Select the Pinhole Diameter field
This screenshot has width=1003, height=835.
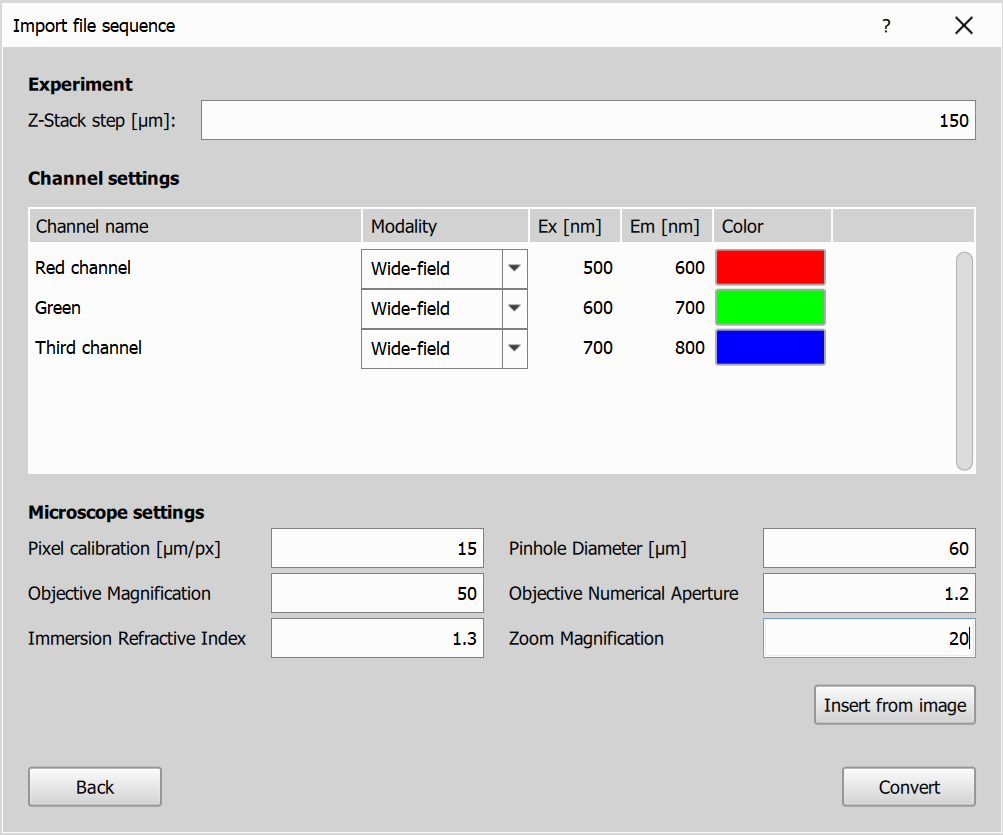[868, 548]
